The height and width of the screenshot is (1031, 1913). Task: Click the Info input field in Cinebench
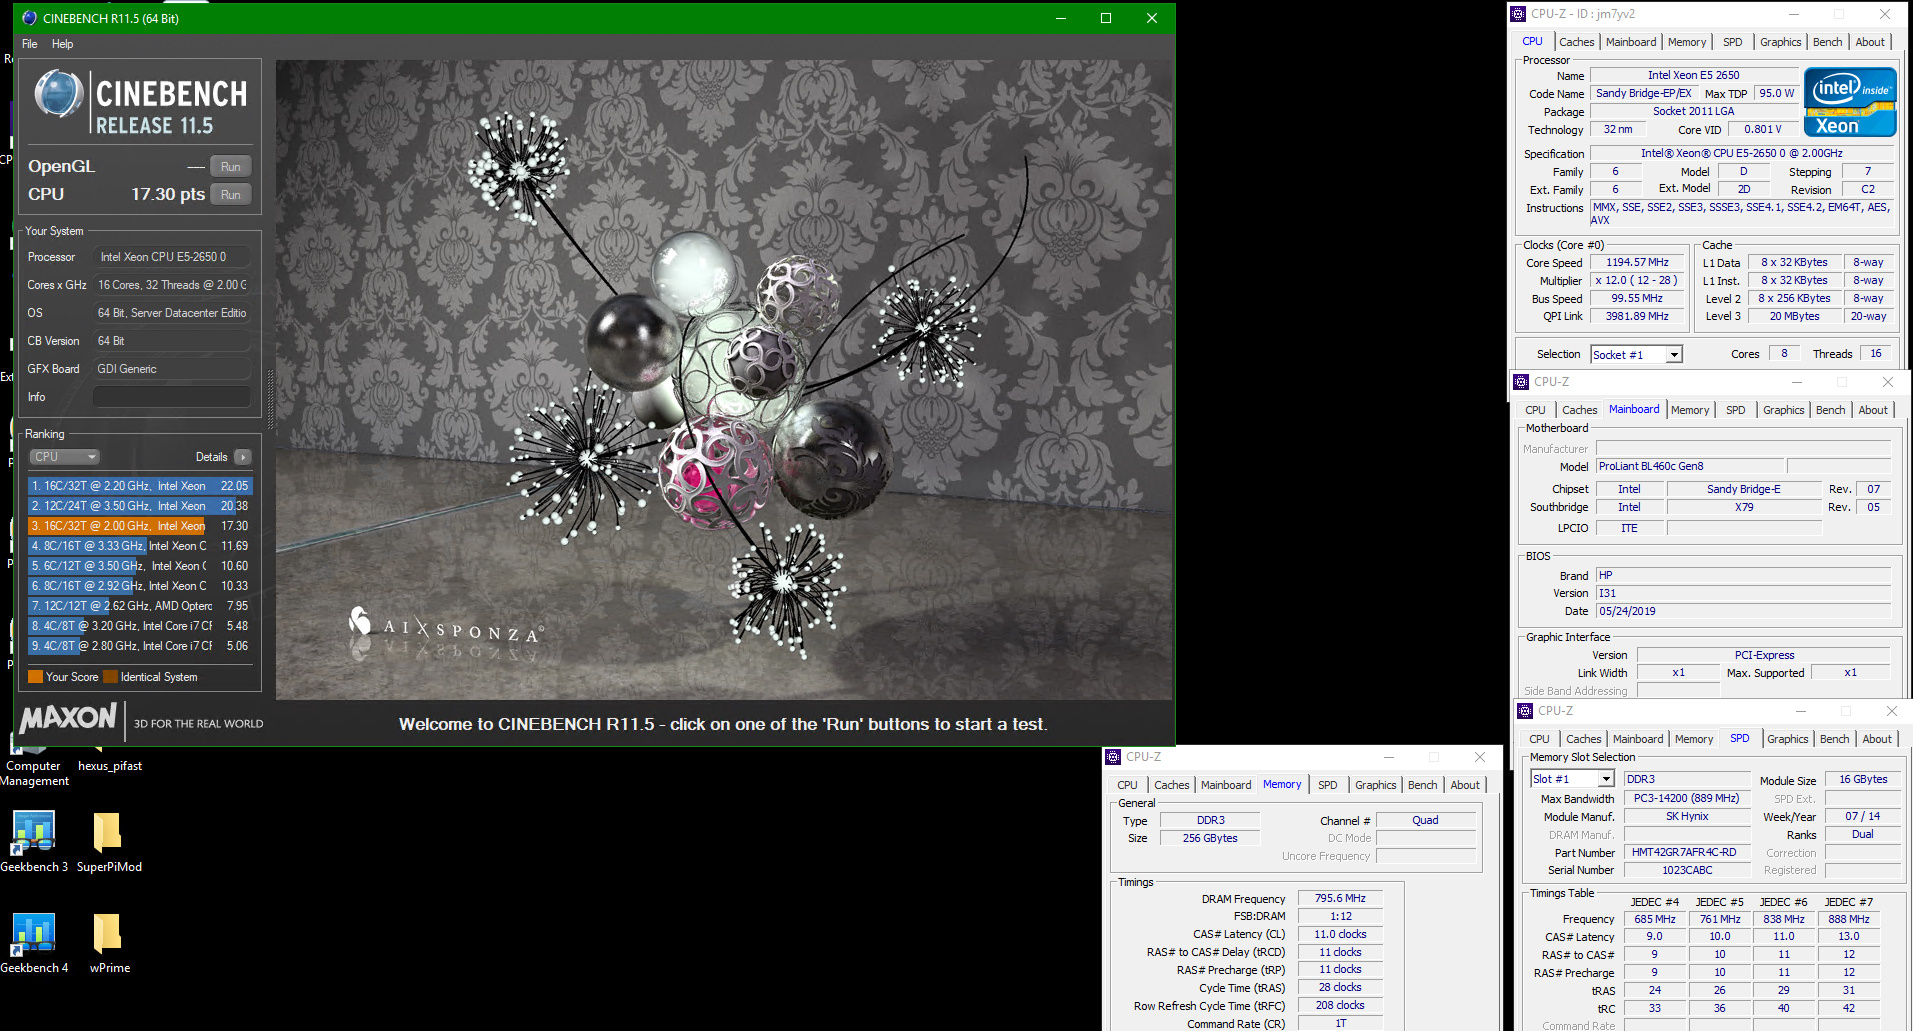(172, 397)
